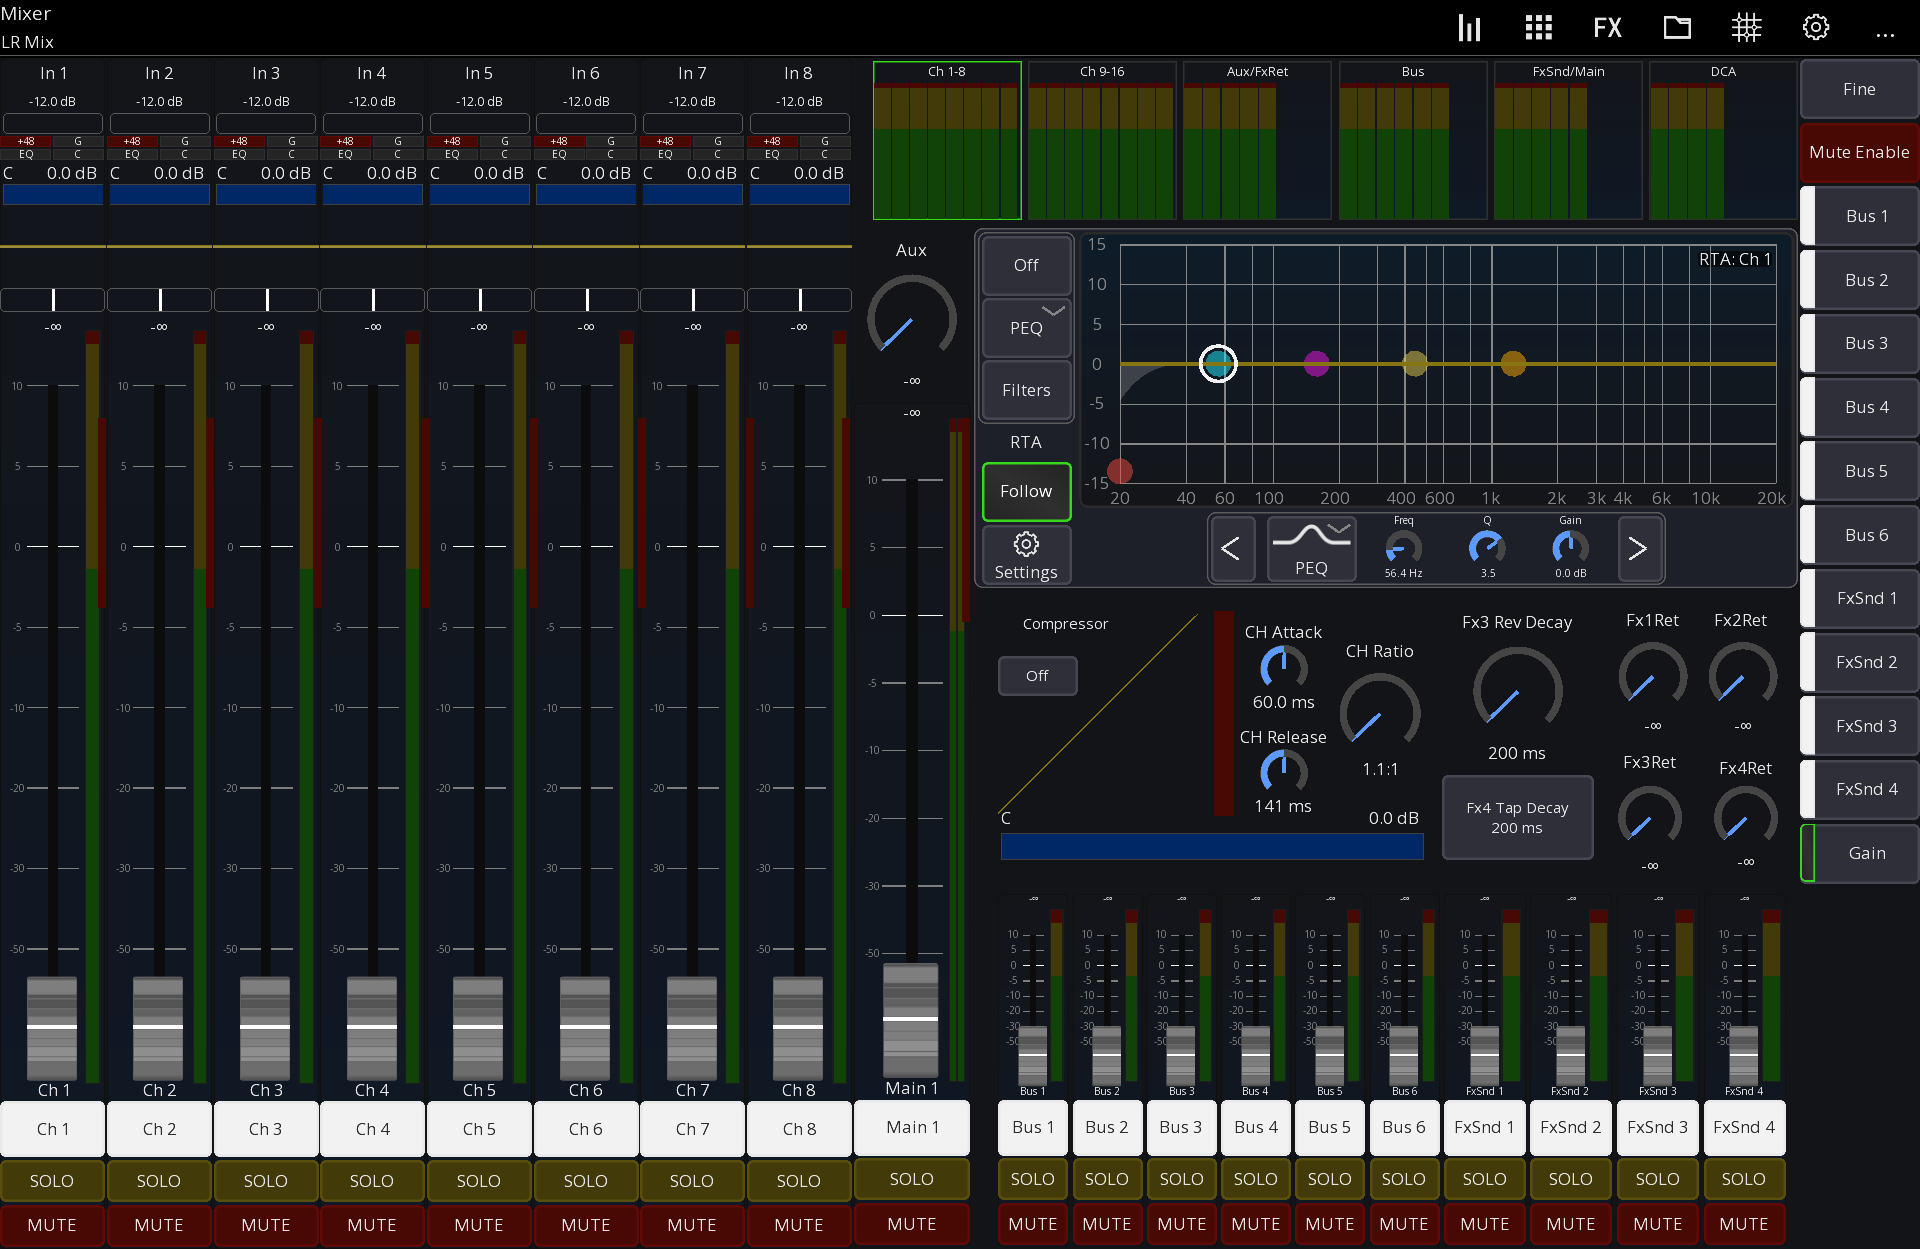Viewport: 1920px width, 1249px height.
Task: Toggle EQ Off button
Action: coord(1026,265)
